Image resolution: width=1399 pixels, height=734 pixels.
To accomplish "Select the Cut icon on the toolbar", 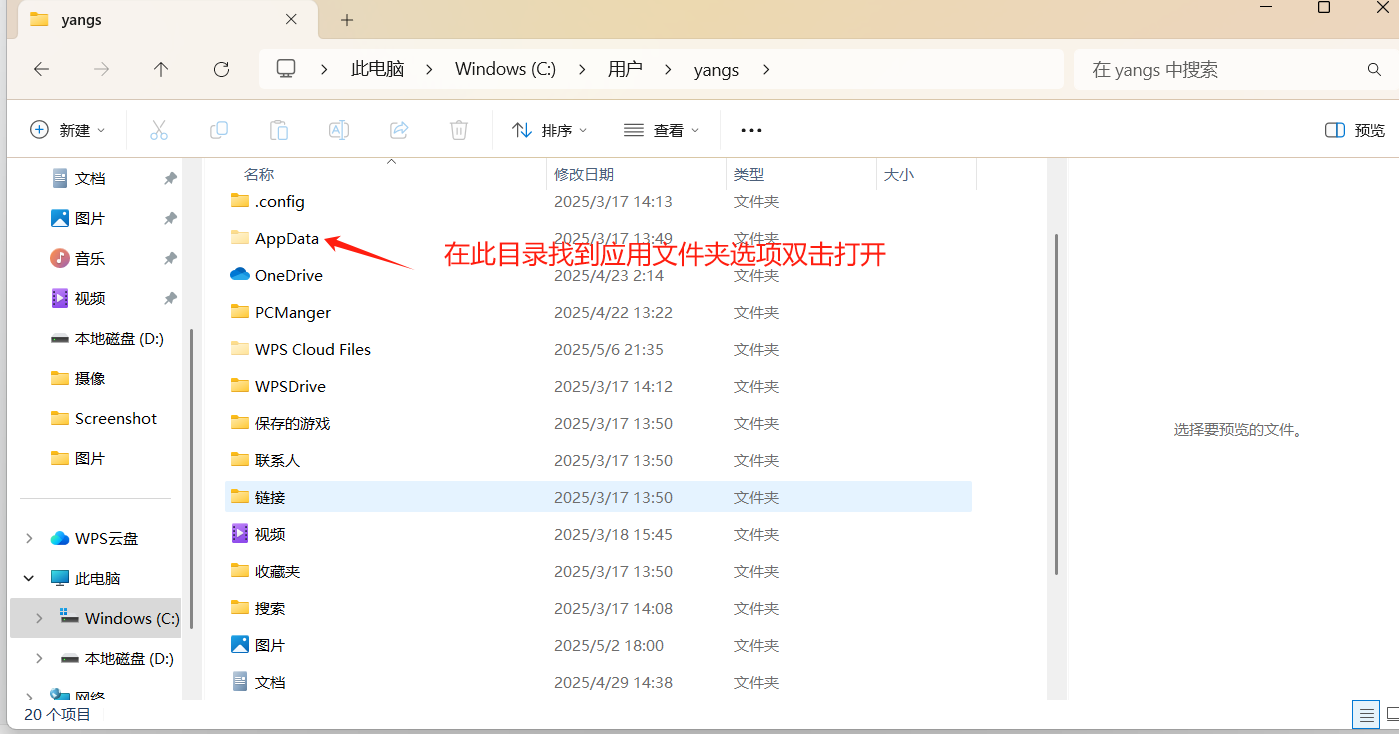I will coord(159,130).
